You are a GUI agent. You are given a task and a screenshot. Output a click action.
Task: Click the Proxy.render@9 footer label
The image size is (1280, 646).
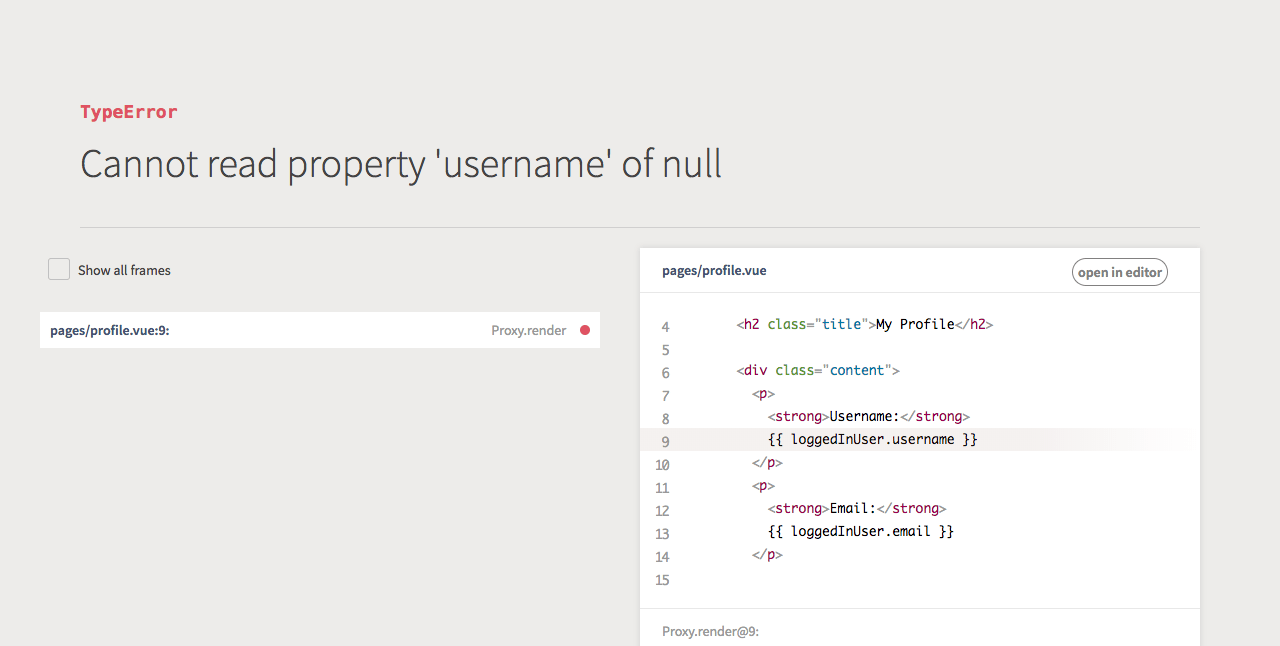[710, 631]
